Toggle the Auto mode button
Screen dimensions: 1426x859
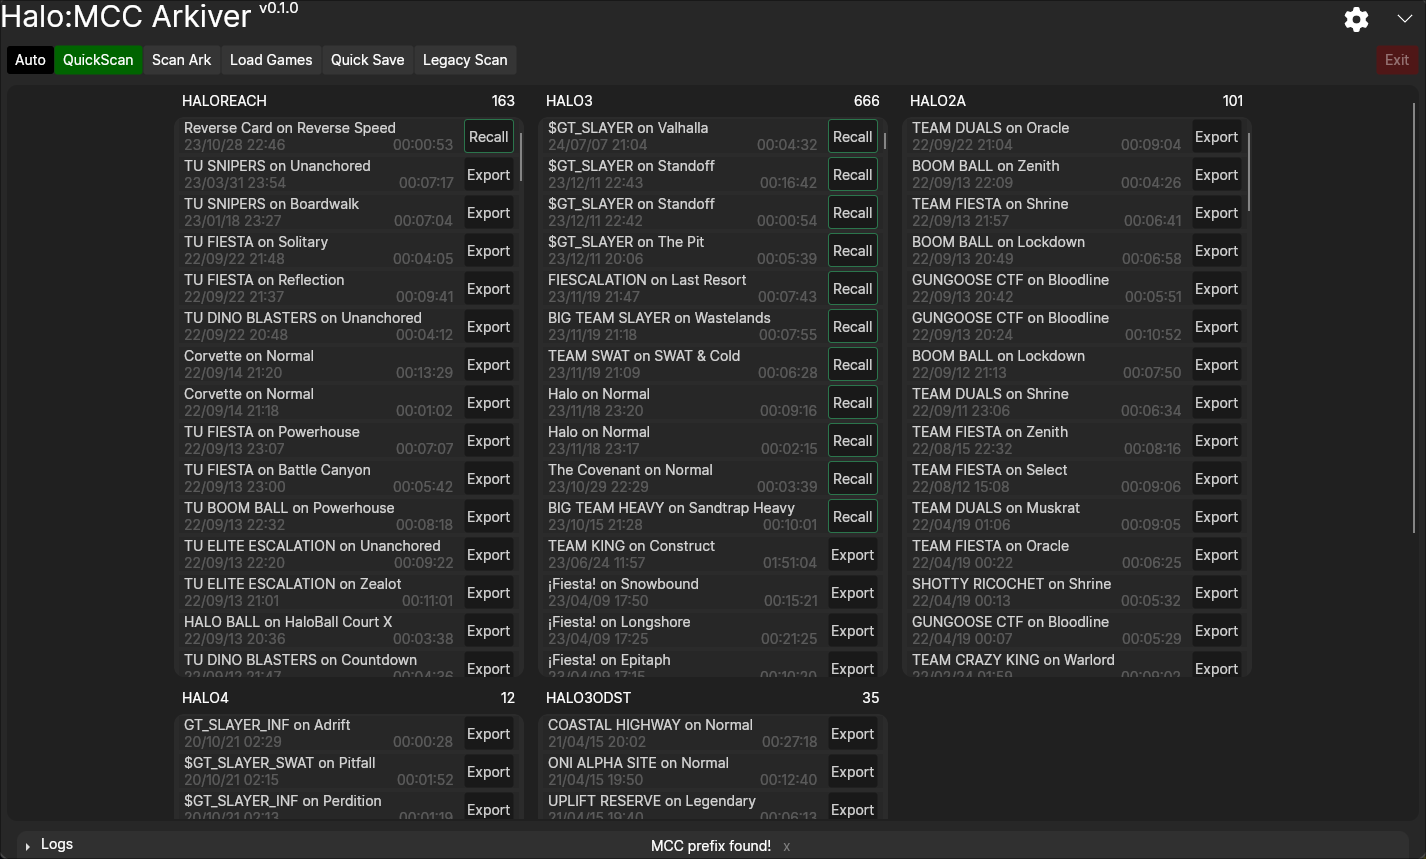(x=30, y=60)
